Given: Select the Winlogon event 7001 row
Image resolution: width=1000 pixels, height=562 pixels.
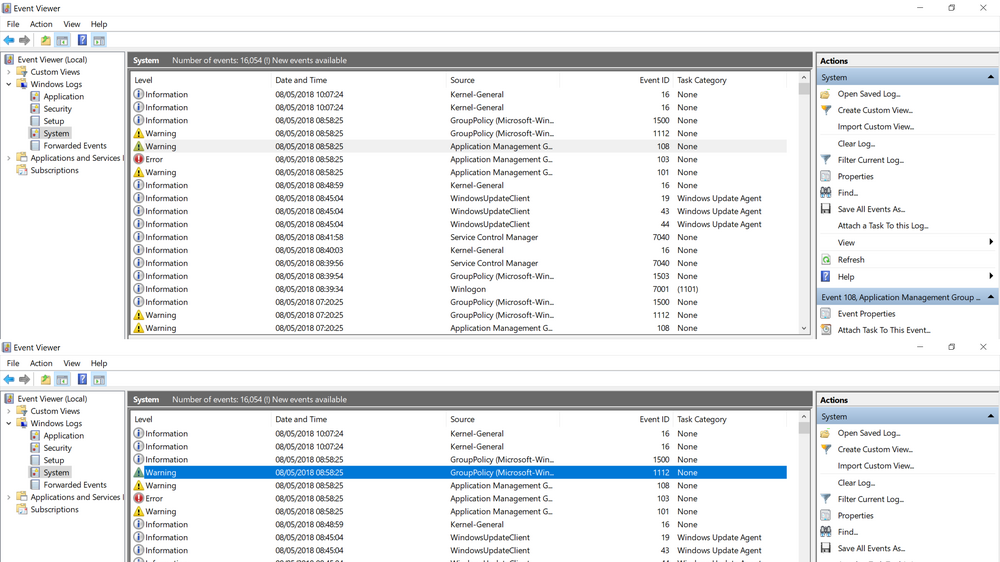Looking at the screenshot, I should [x=459, y=289].
